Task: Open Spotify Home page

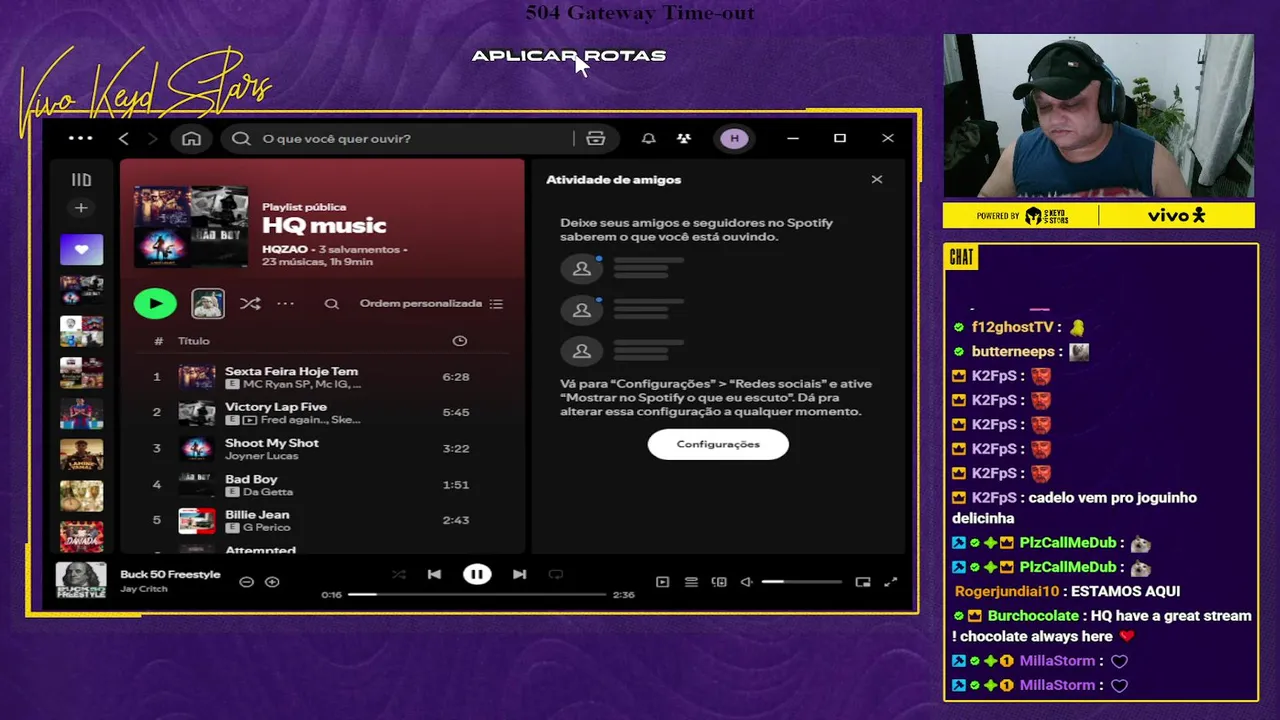Action: click(x=191, y=138)
